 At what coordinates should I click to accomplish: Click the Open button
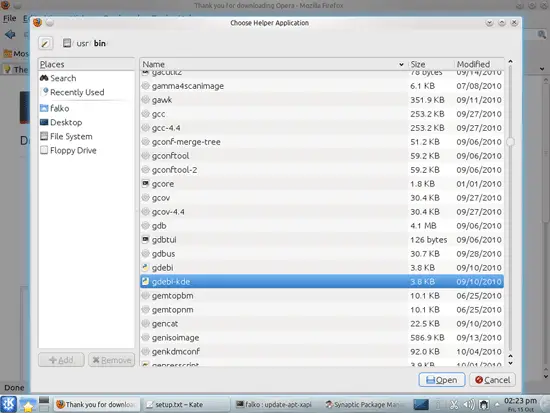click(442, 380)
